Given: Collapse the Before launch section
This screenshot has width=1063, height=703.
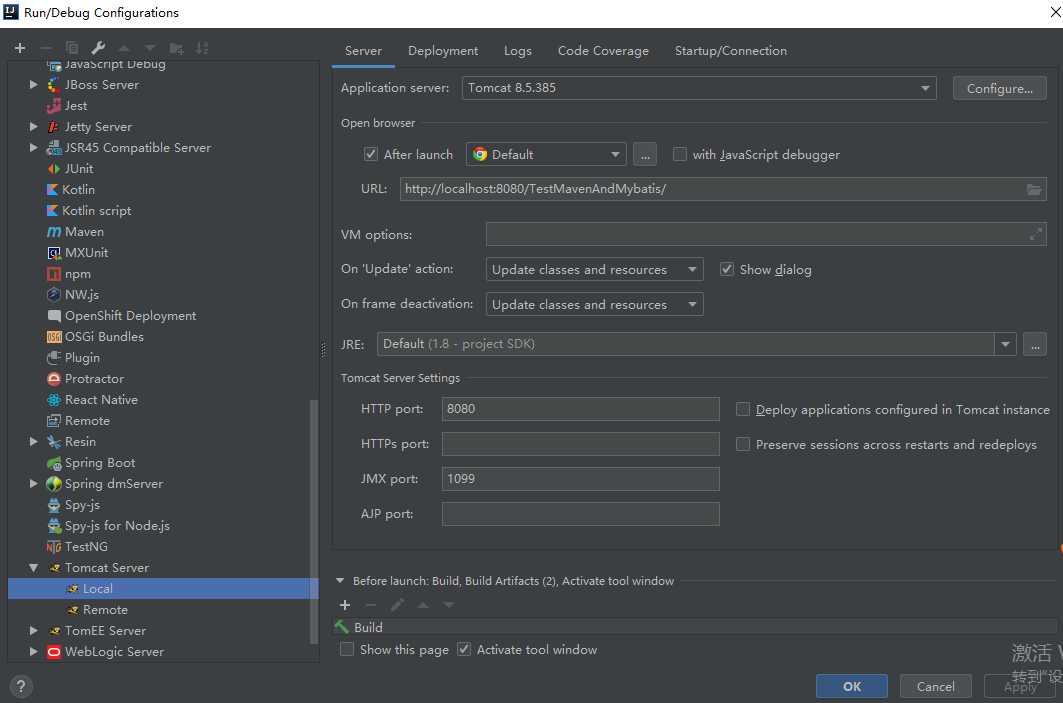Looking at the screenshot, I should pyautogui.click(x=340, y=581).
